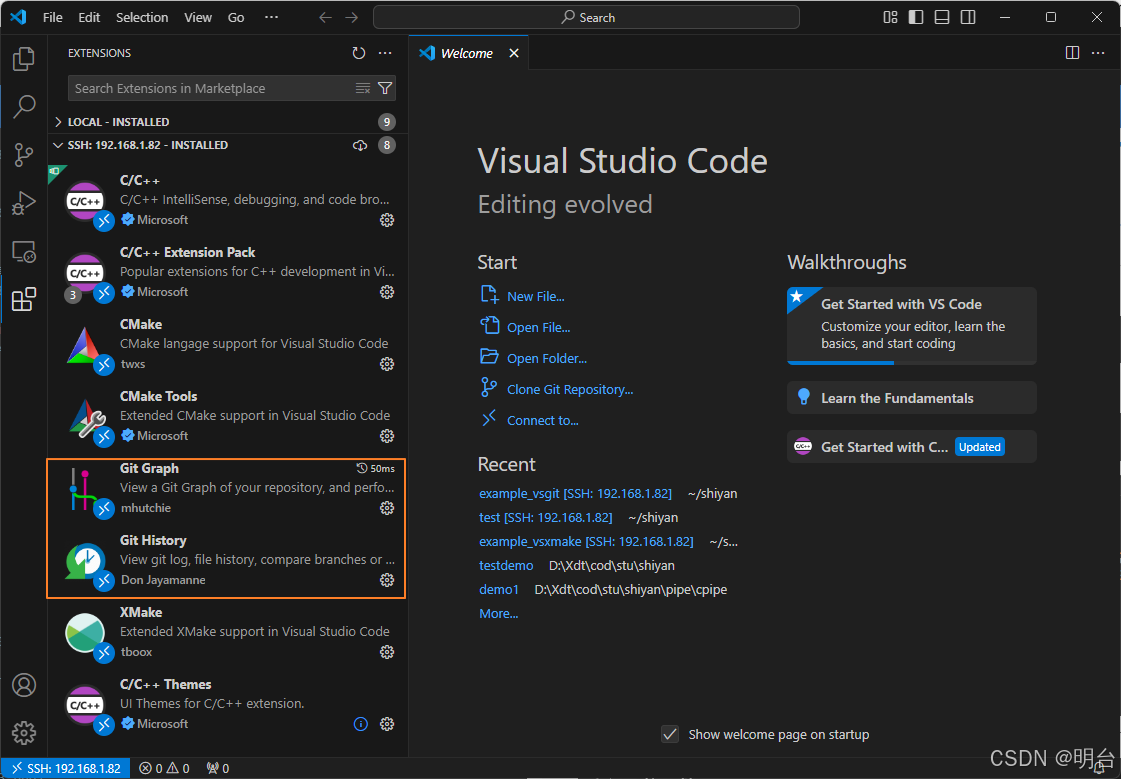1121x779 pixels.
Task: Open recent test SSH workspace
Action: (545, 517)
